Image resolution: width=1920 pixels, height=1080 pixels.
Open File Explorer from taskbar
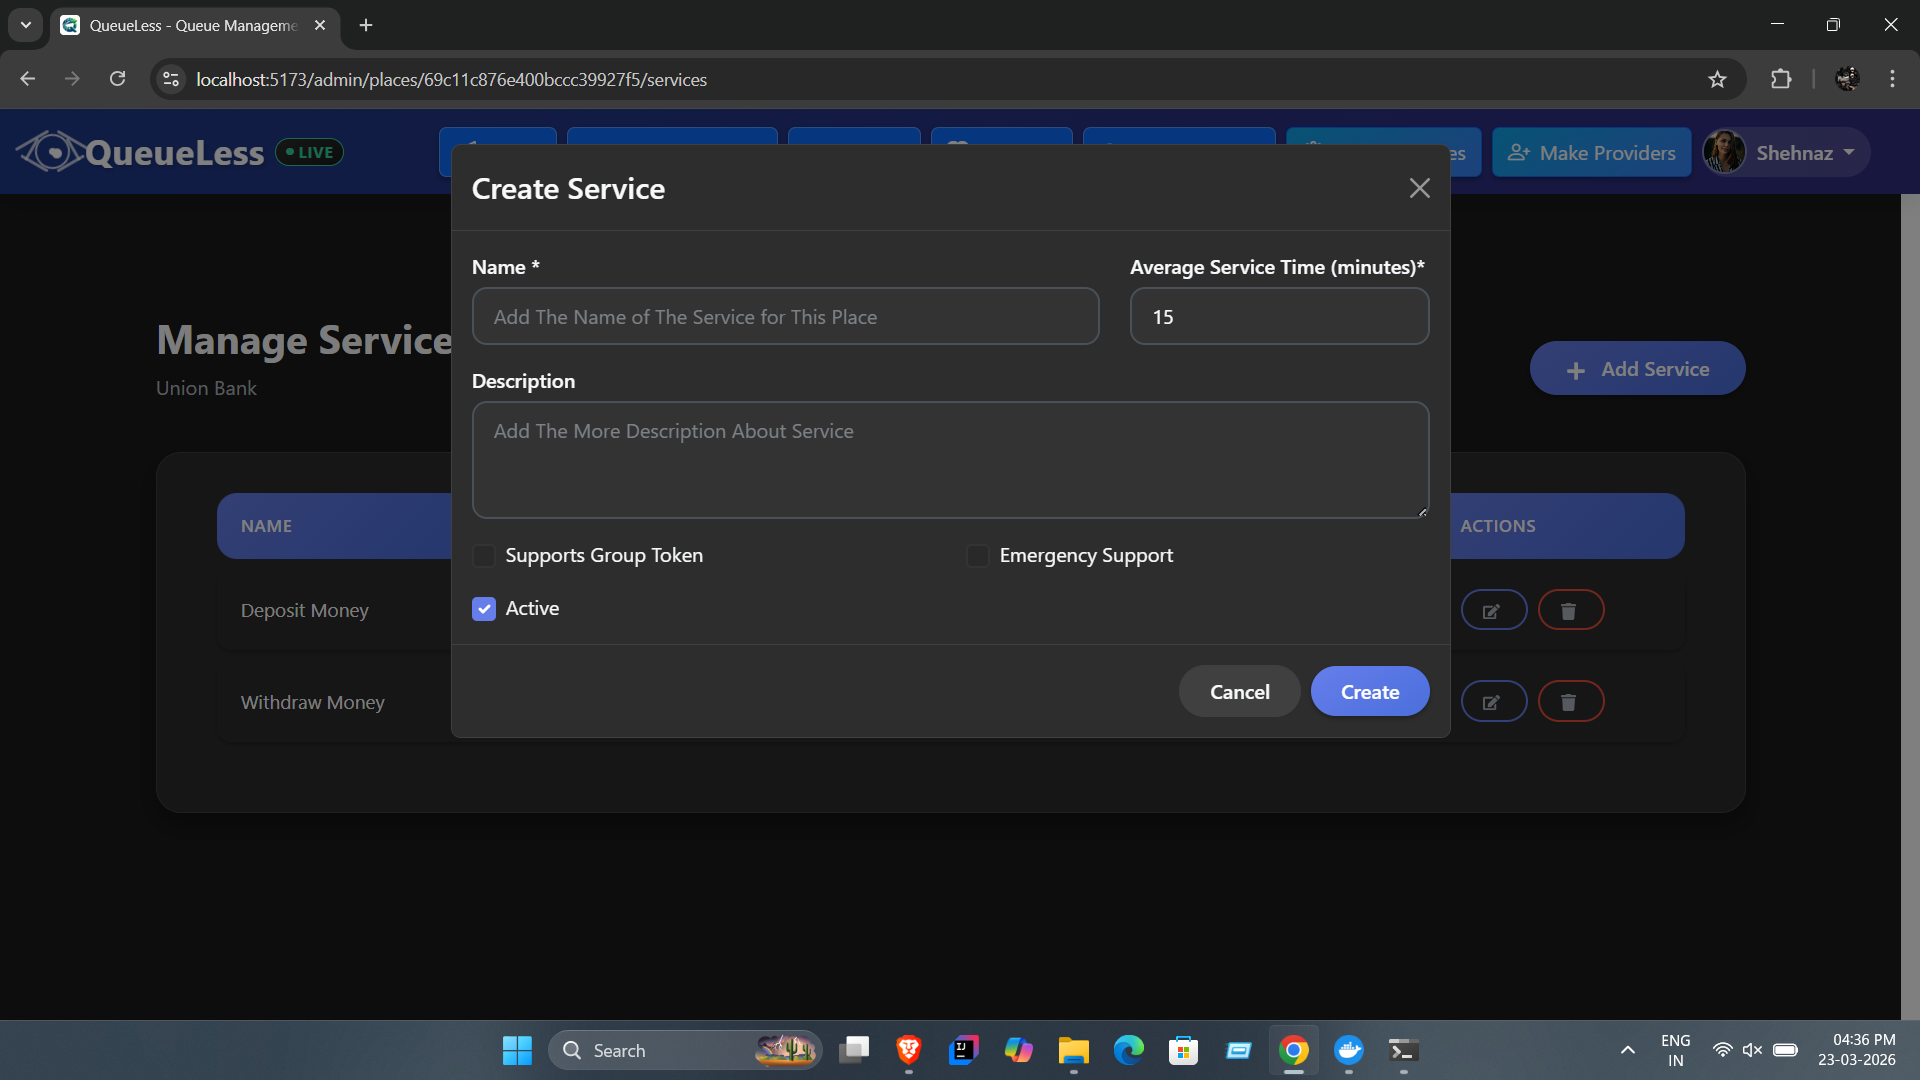click(1074, 1050)
